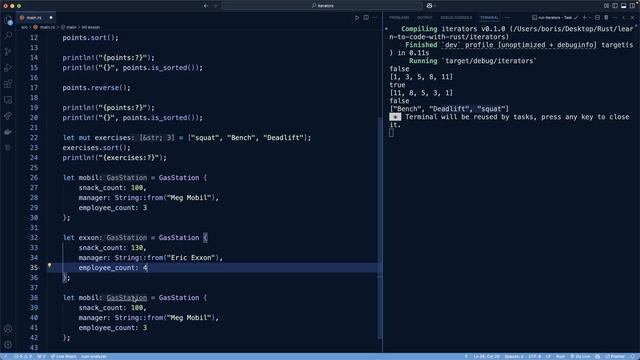Click terminal output "[11, 8, 5, 3, 1]"
640x360 pixels.
tap(421, 93)
